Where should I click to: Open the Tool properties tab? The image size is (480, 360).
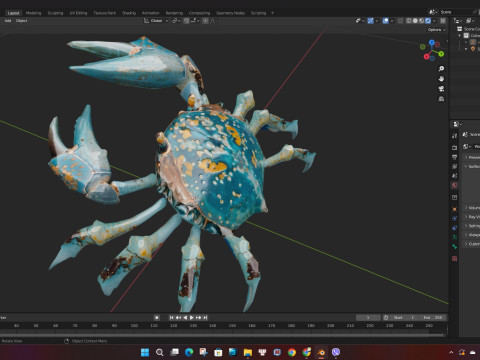454,136
